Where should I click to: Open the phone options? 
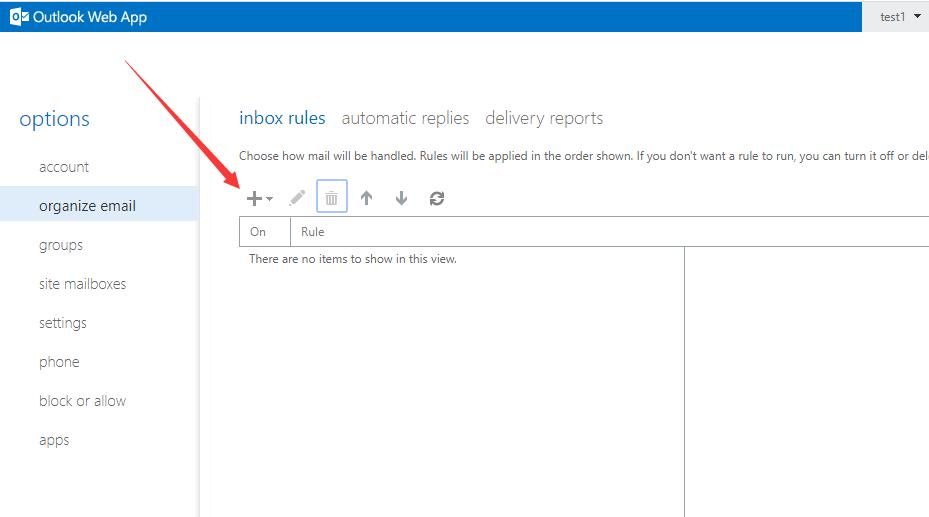59,362
